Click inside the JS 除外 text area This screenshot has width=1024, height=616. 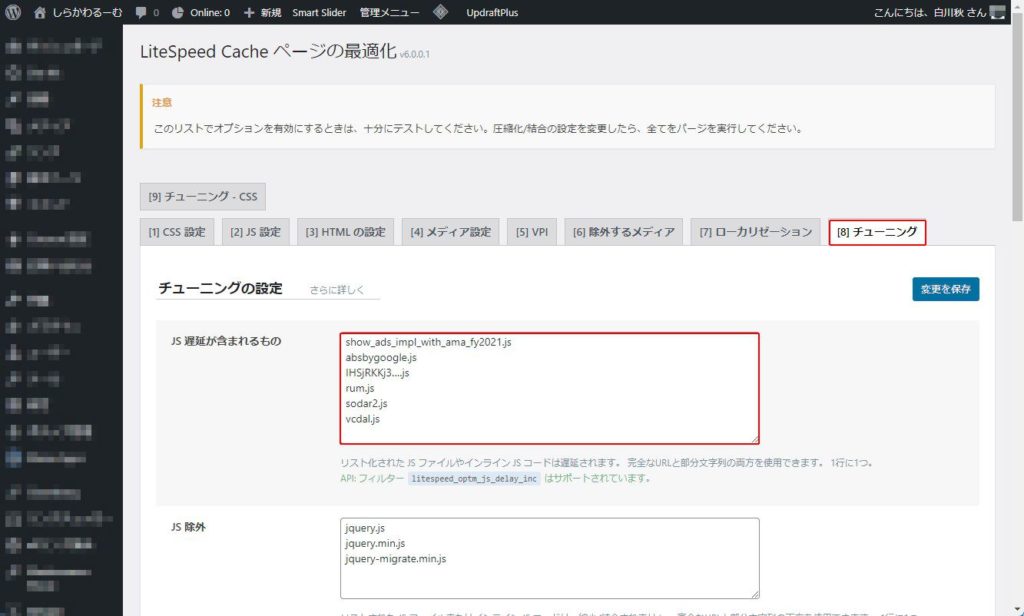coord(549,557)
